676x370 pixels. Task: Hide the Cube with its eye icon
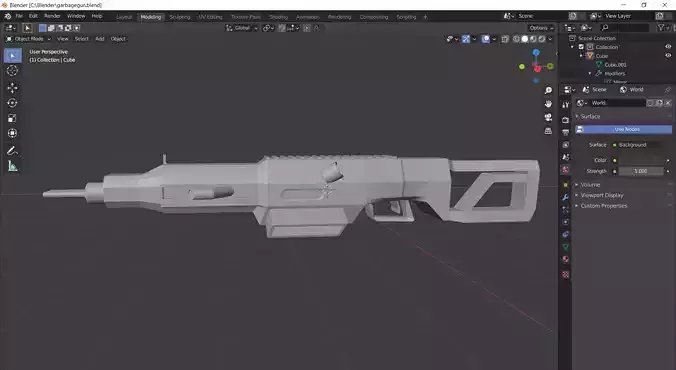pos(668,56)
